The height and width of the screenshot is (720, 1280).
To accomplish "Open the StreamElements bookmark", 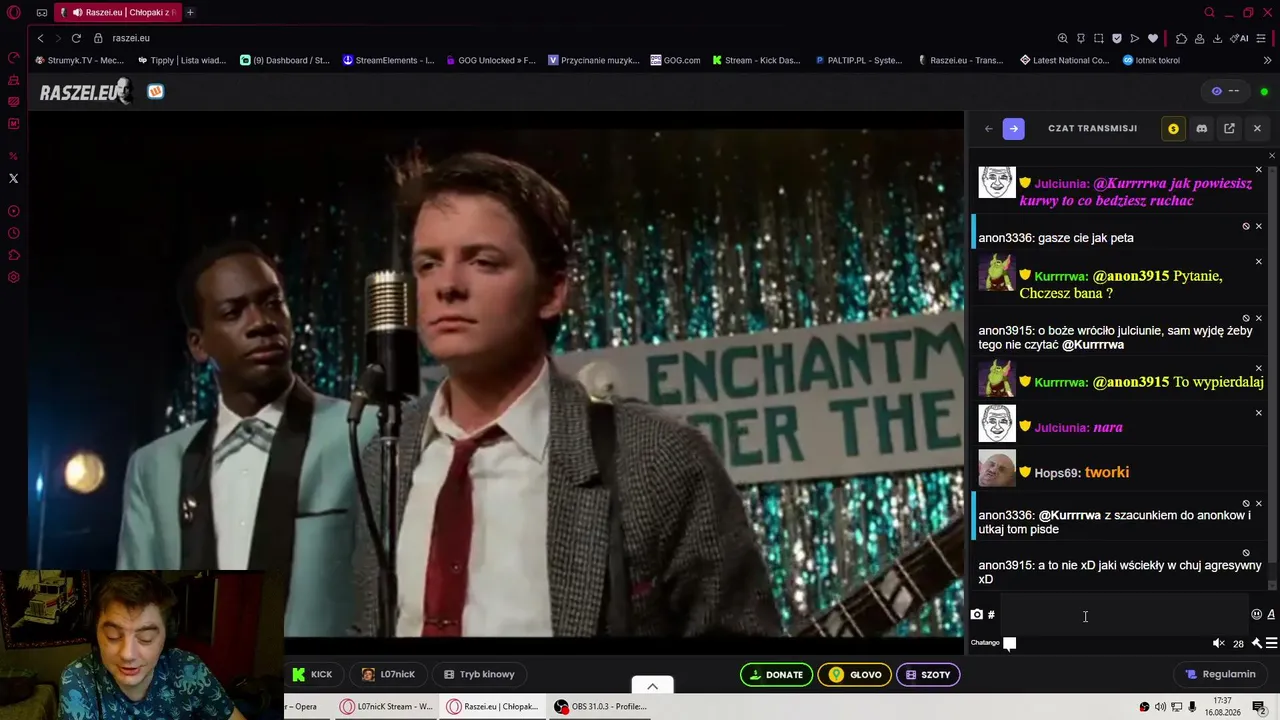I will click(x=388, y=60).
